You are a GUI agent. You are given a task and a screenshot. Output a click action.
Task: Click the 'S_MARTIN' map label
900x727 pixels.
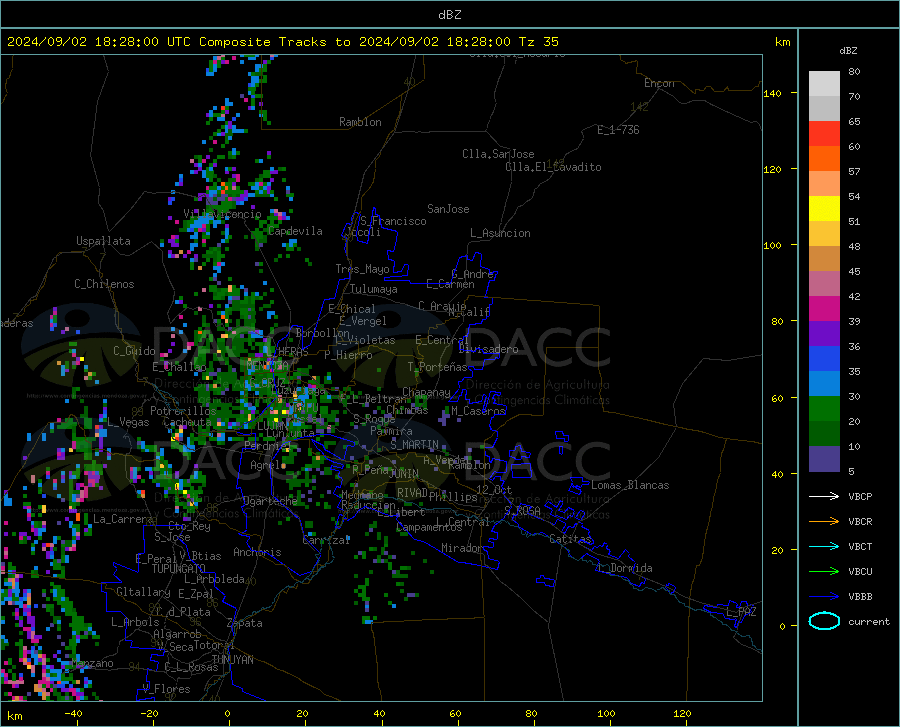click(x=414, y=445)
